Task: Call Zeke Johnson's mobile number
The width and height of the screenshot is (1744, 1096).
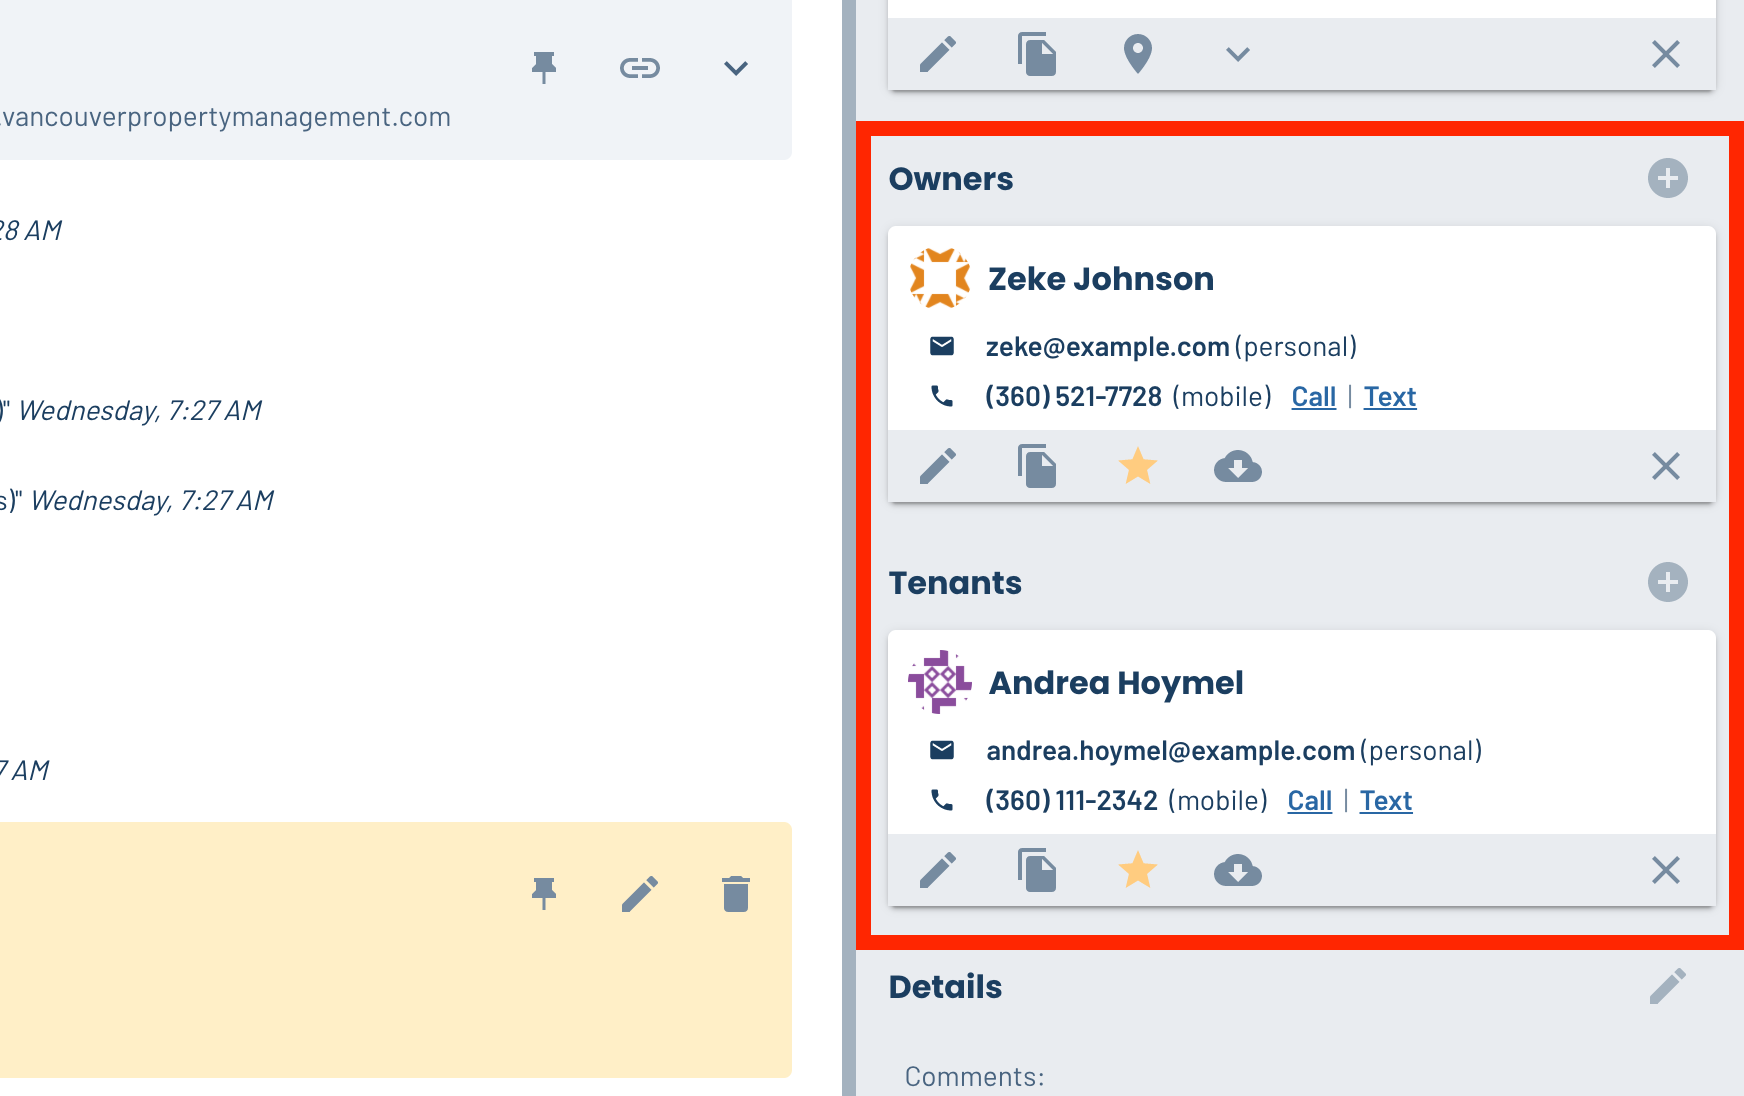Action: [x=1314, y=397]
